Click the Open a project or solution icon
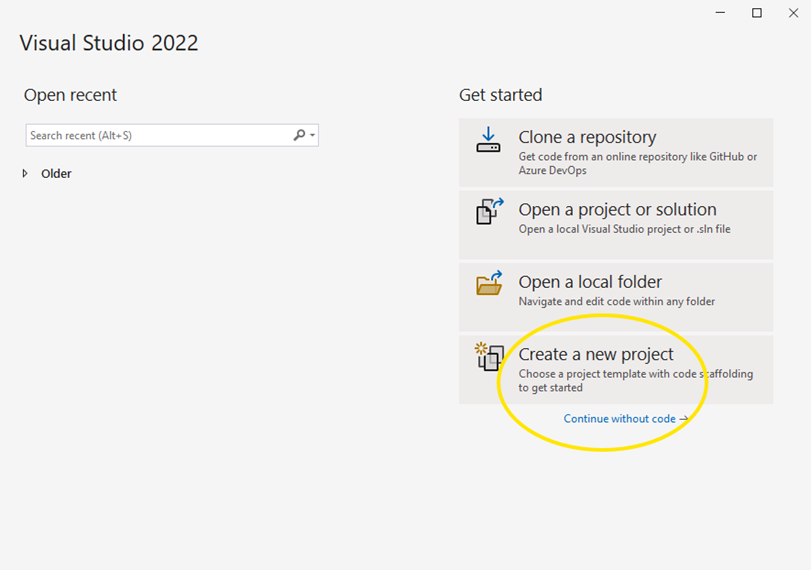 489,212
